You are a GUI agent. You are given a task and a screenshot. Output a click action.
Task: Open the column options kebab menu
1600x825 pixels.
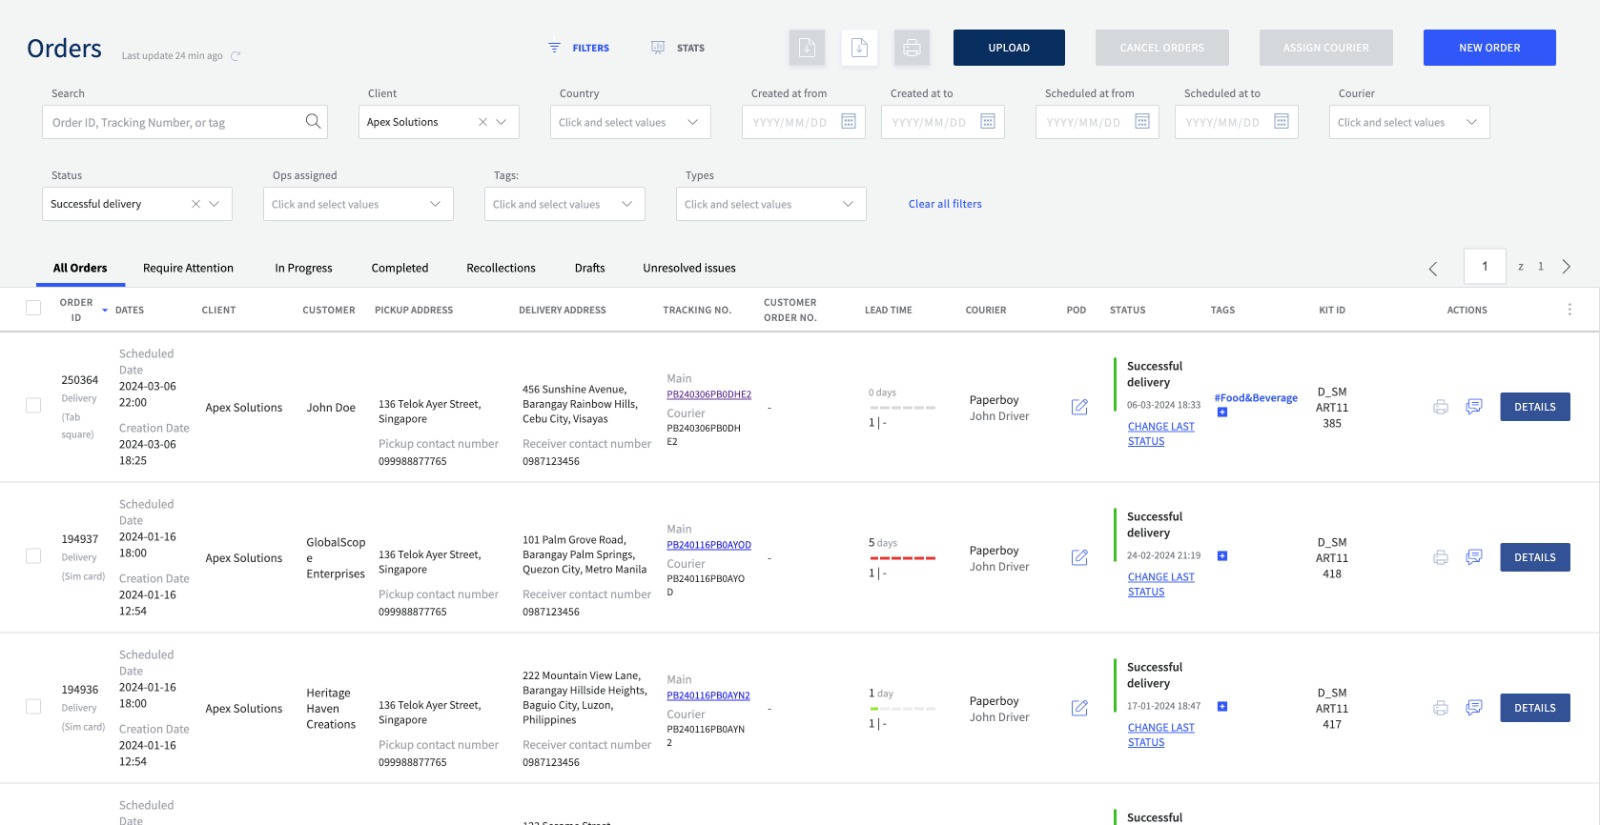[x=1569, y=310]
